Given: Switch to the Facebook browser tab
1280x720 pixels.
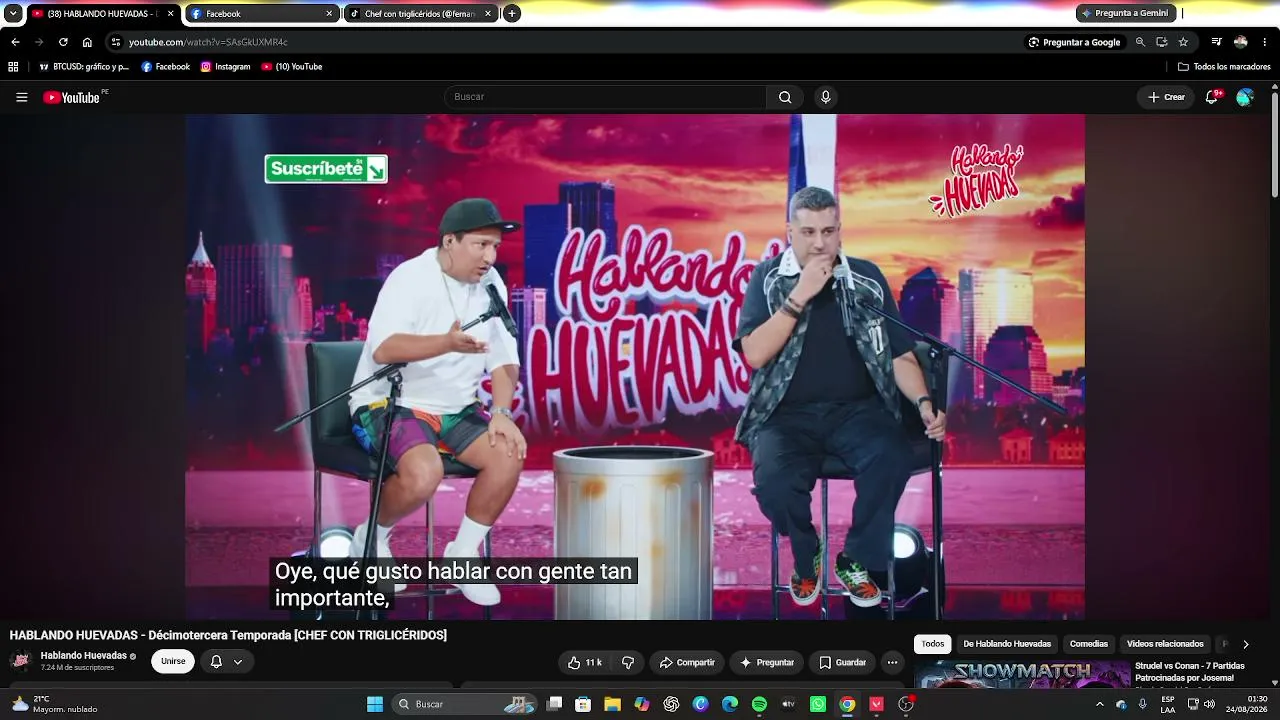Looking at the screenshot, I should [263, 14].
